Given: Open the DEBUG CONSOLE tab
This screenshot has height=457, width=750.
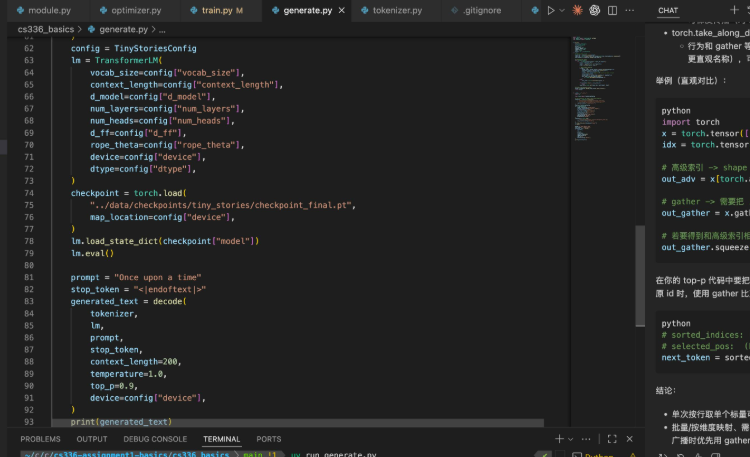Looking at the screenshot, I should 155,439.
